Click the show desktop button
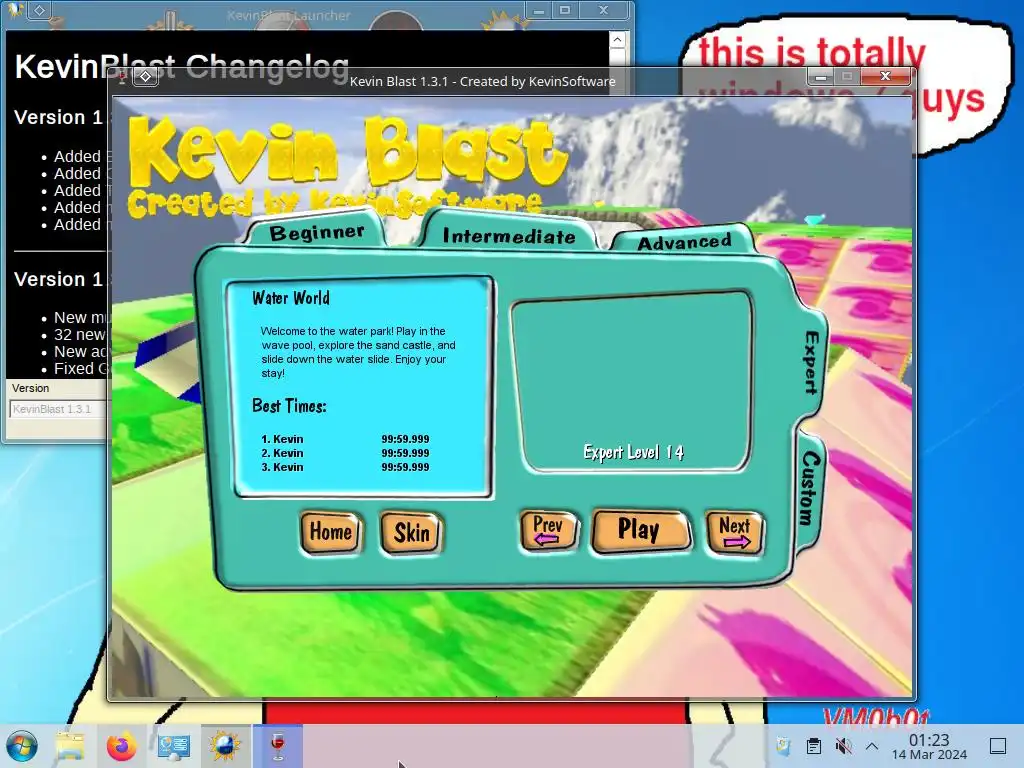Viewport: 1024px width, 768px height. point(998,746)
